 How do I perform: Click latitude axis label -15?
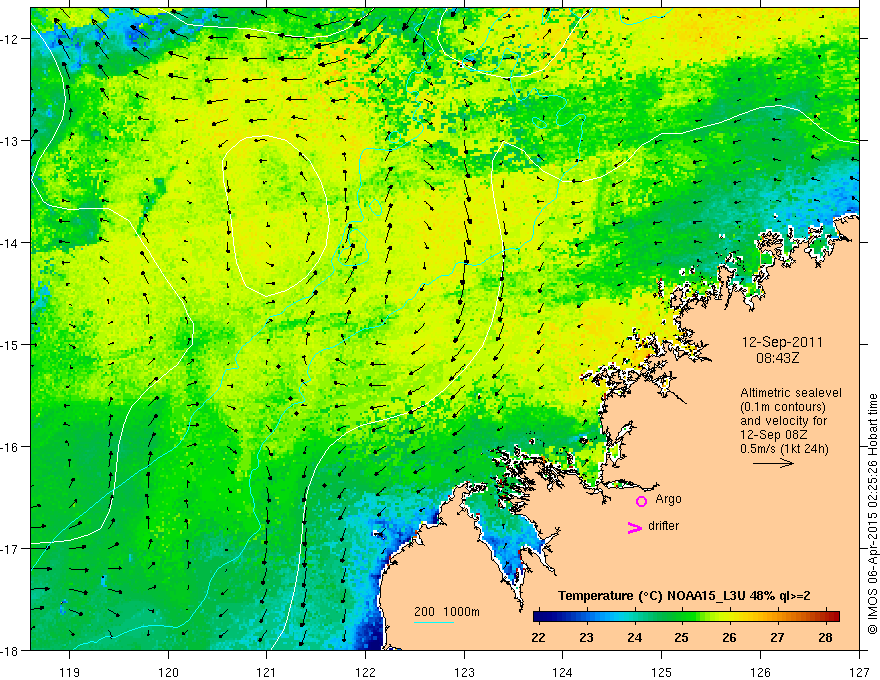point(10,345)
